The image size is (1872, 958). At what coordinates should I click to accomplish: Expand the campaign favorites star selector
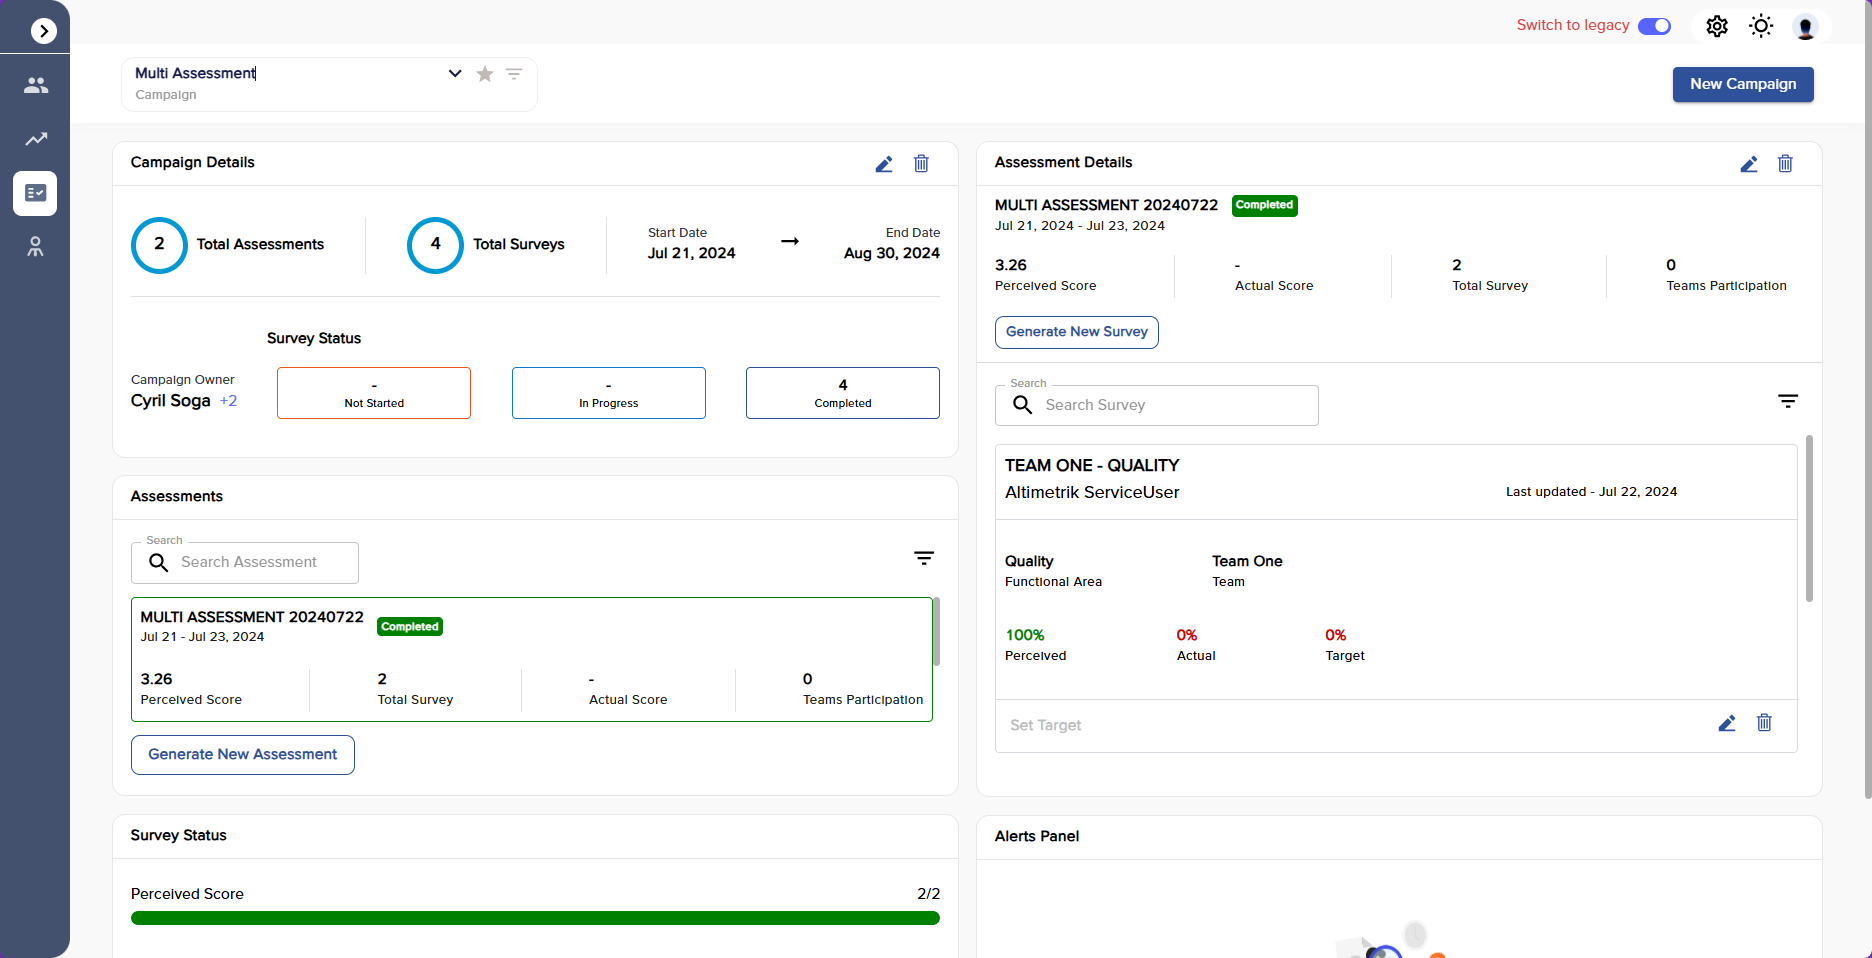485,73
